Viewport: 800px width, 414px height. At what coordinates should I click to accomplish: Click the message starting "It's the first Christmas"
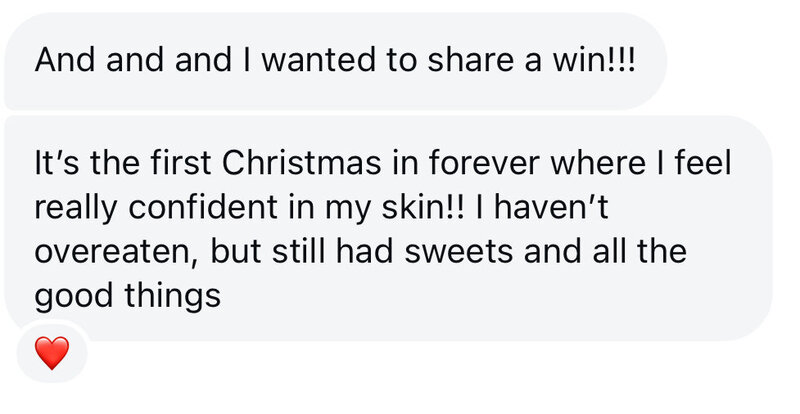388,226
